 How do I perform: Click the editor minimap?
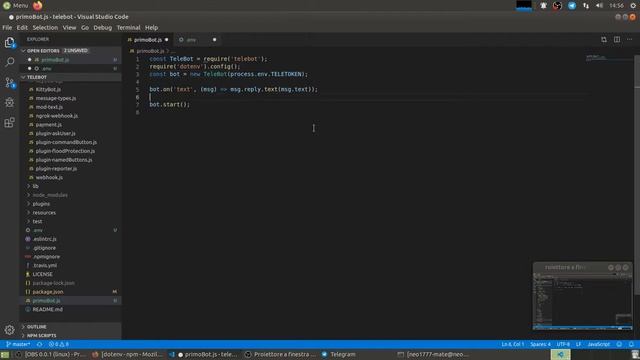coord(610,58)
